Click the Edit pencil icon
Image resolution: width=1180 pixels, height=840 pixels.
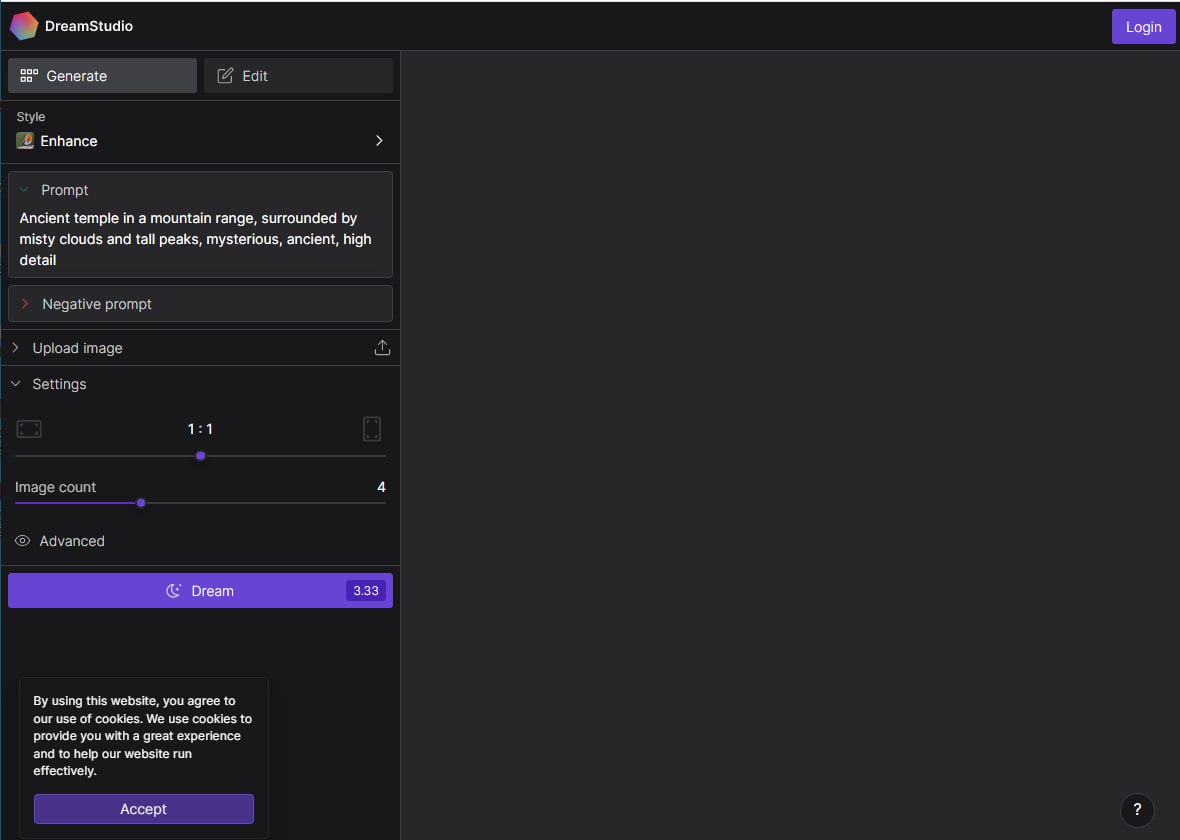[x=225, y=76]
